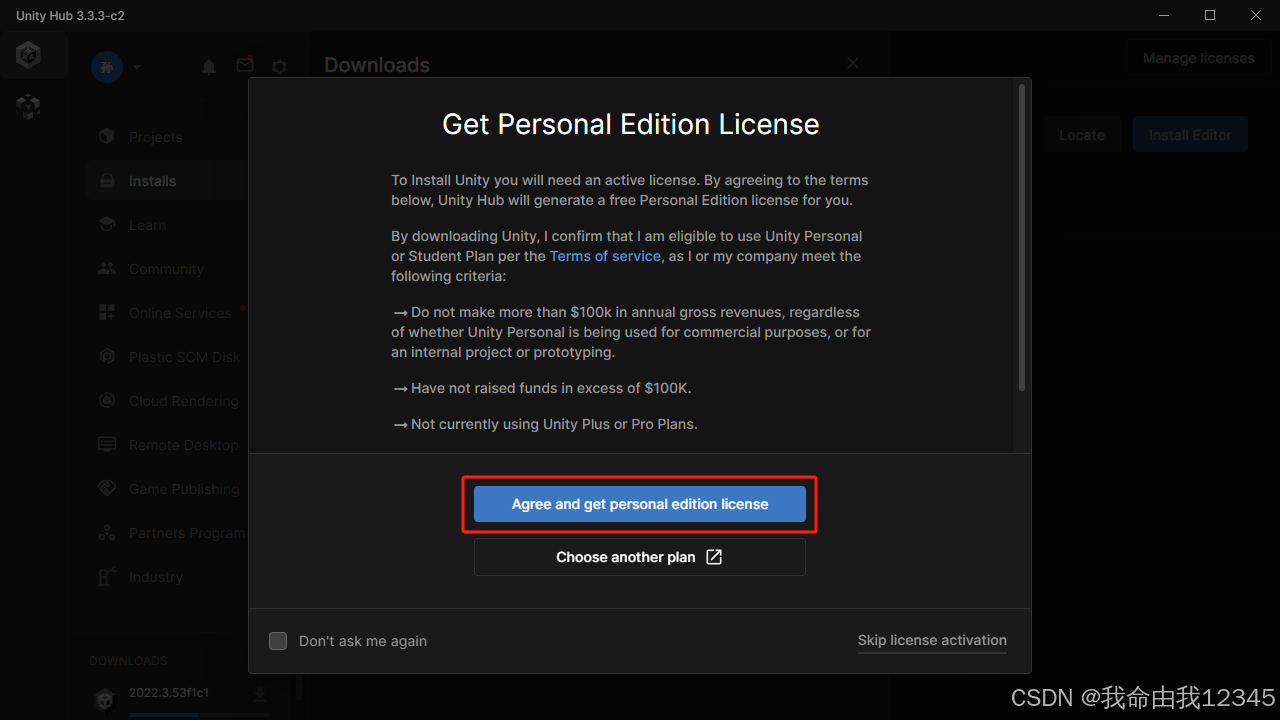Click Choose another plan button
The height and width of the screenshot is (720, 1280).
tap(640, 557)
